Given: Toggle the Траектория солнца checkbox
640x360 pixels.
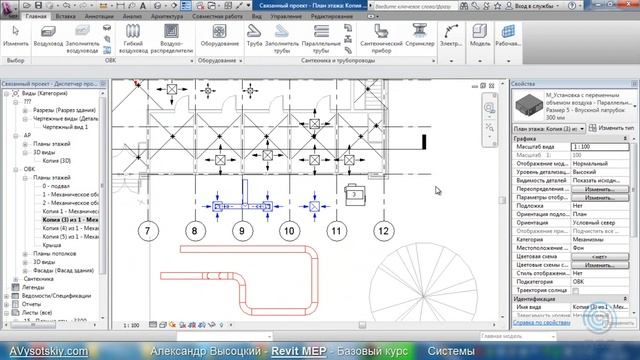Looking at the screenshot, I should click(x=576, y=291).
